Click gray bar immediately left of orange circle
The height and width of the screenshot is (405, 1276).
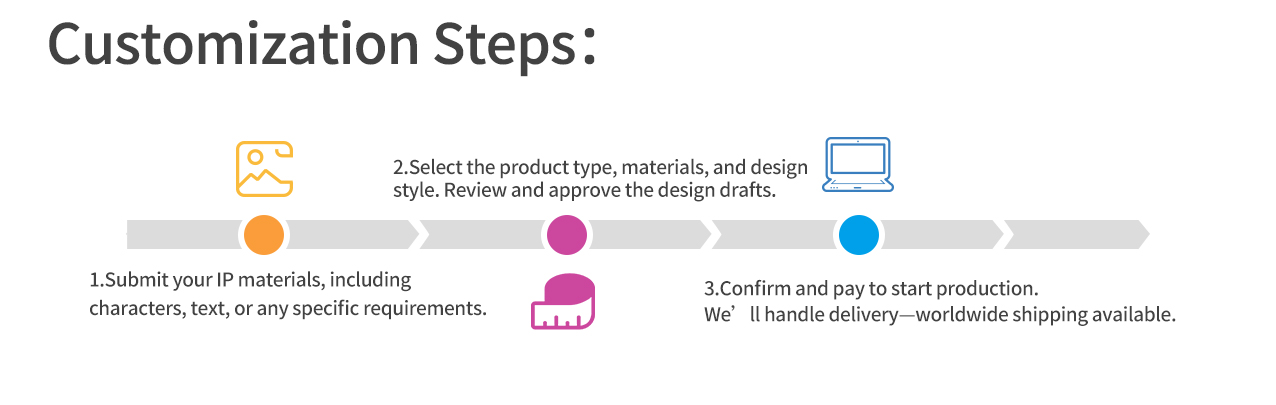183,235
